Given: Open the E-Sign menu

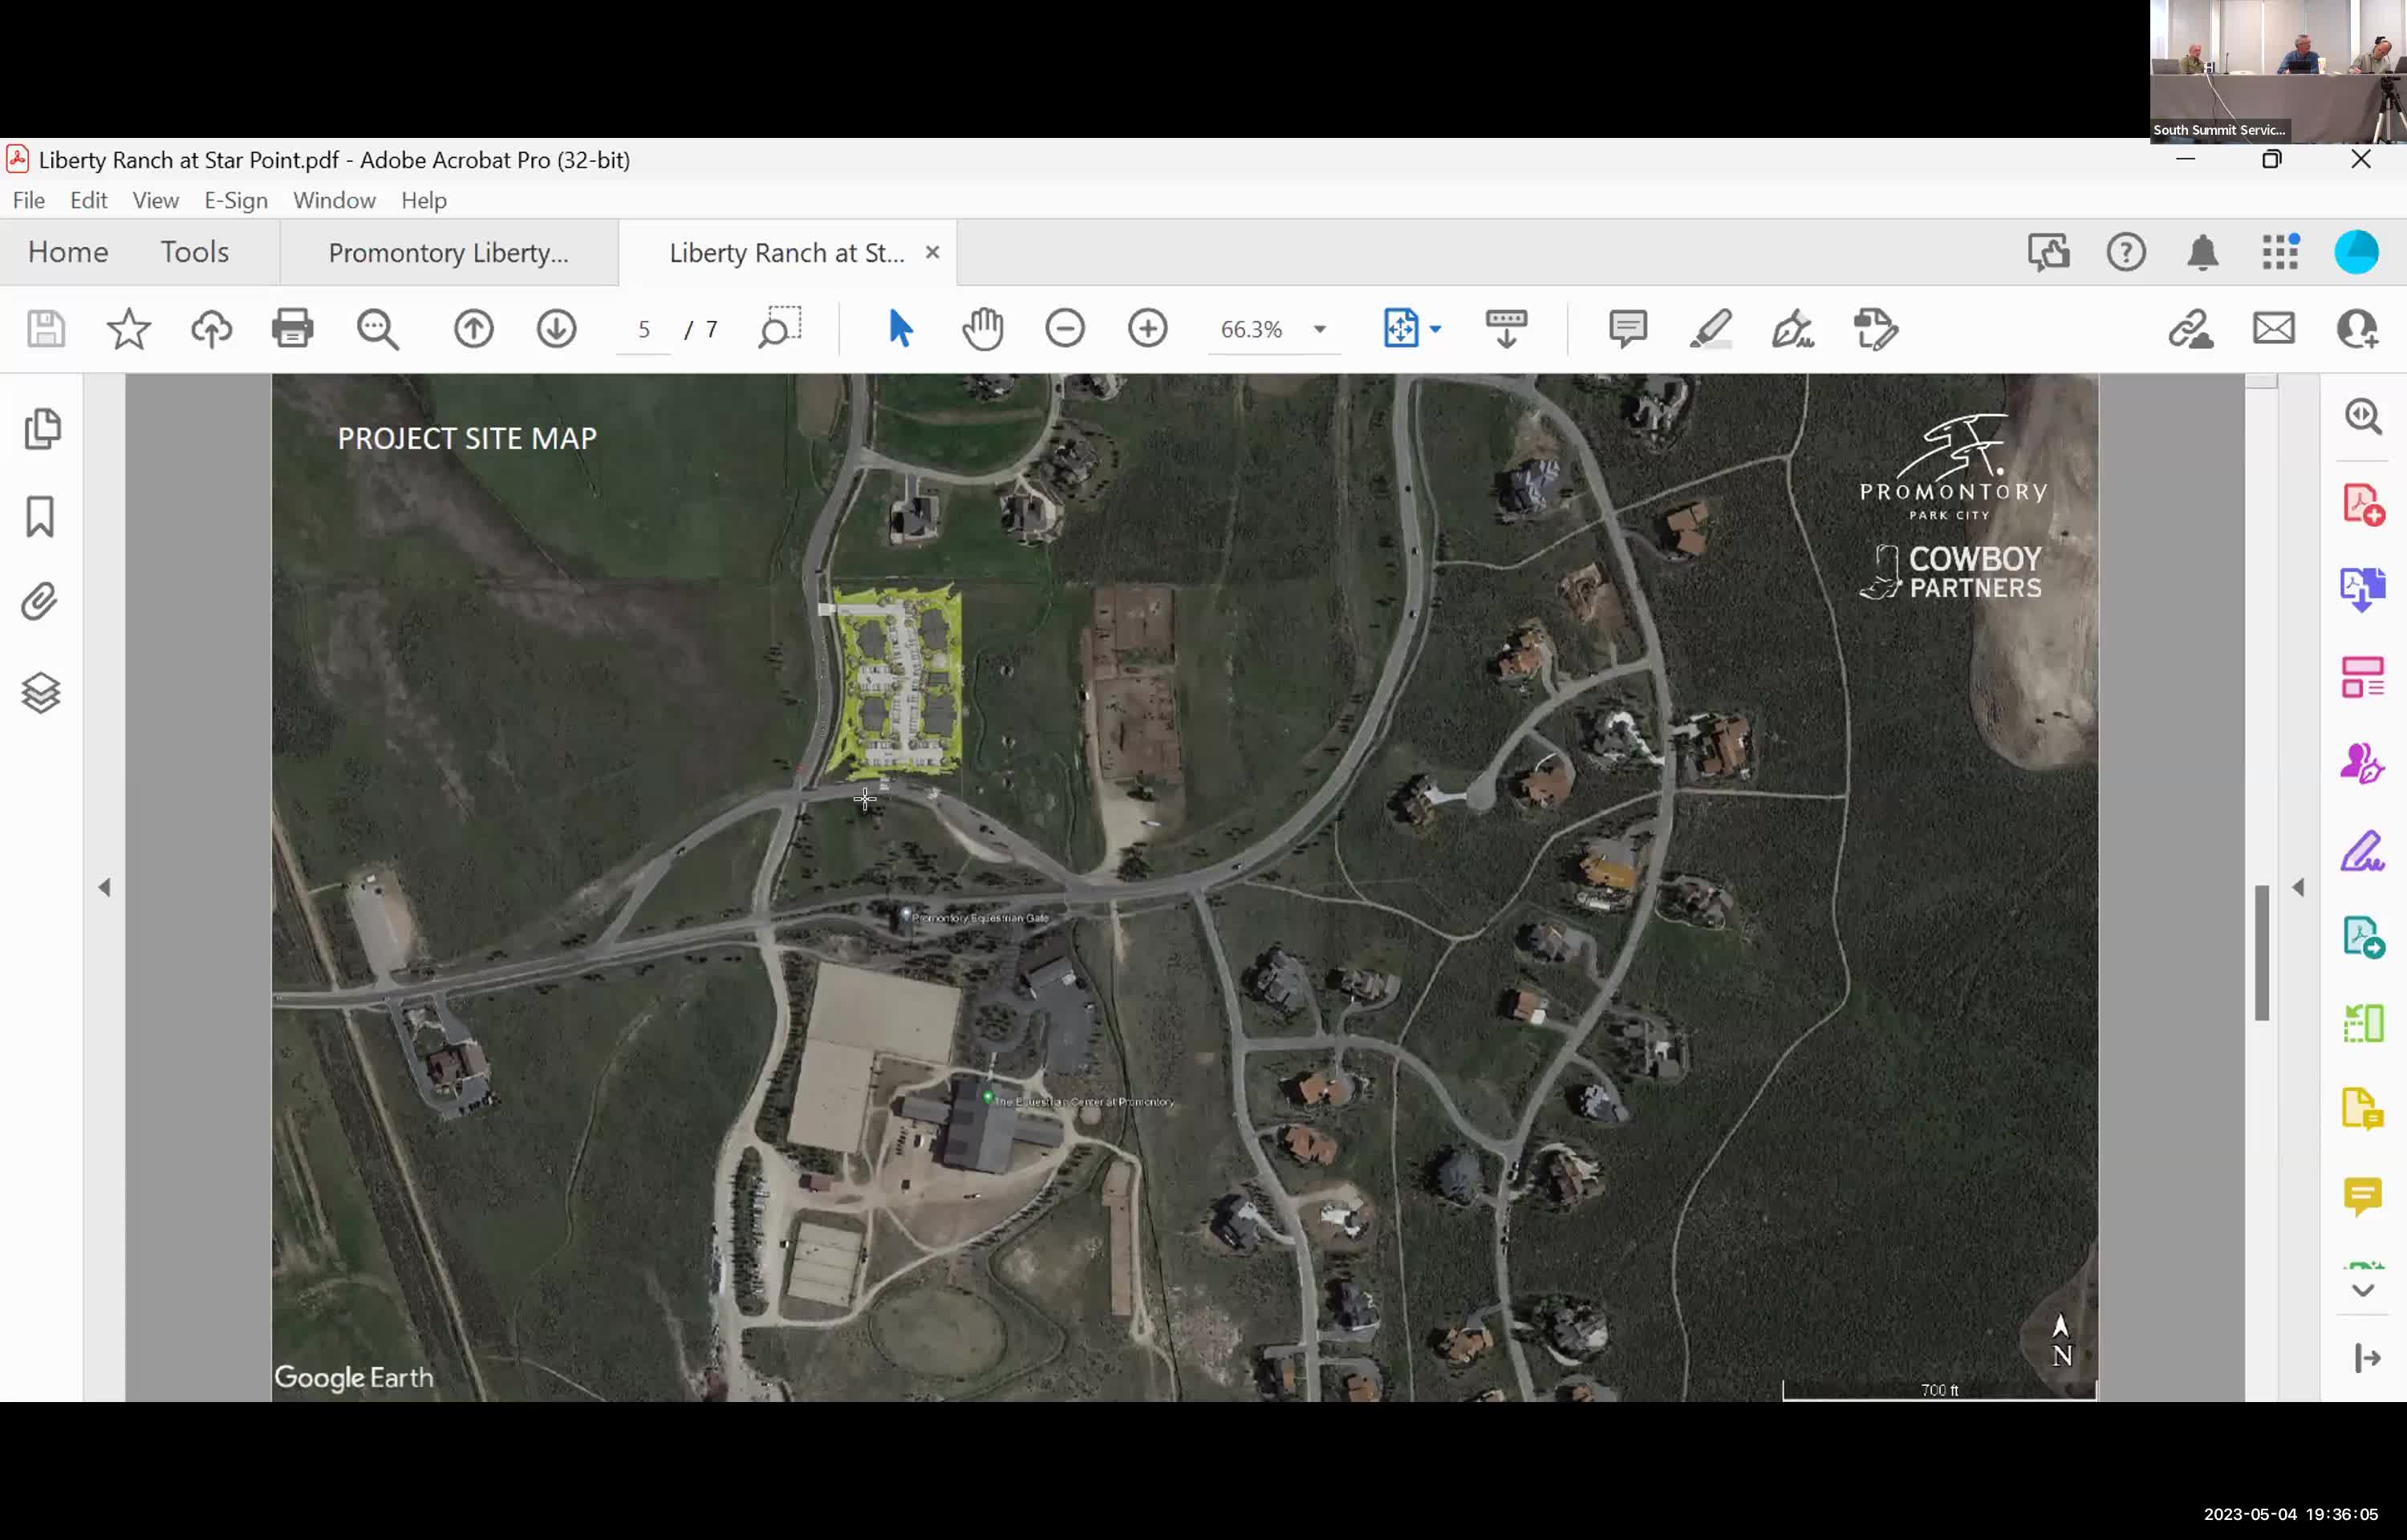Looking at the screenshot, I should 236,200.
